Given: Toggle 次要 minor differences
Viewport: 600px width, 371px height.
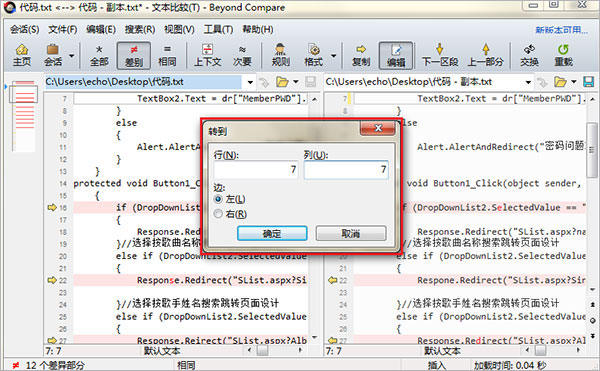Looking at the screenshot, I should click(x=242, y=55).
